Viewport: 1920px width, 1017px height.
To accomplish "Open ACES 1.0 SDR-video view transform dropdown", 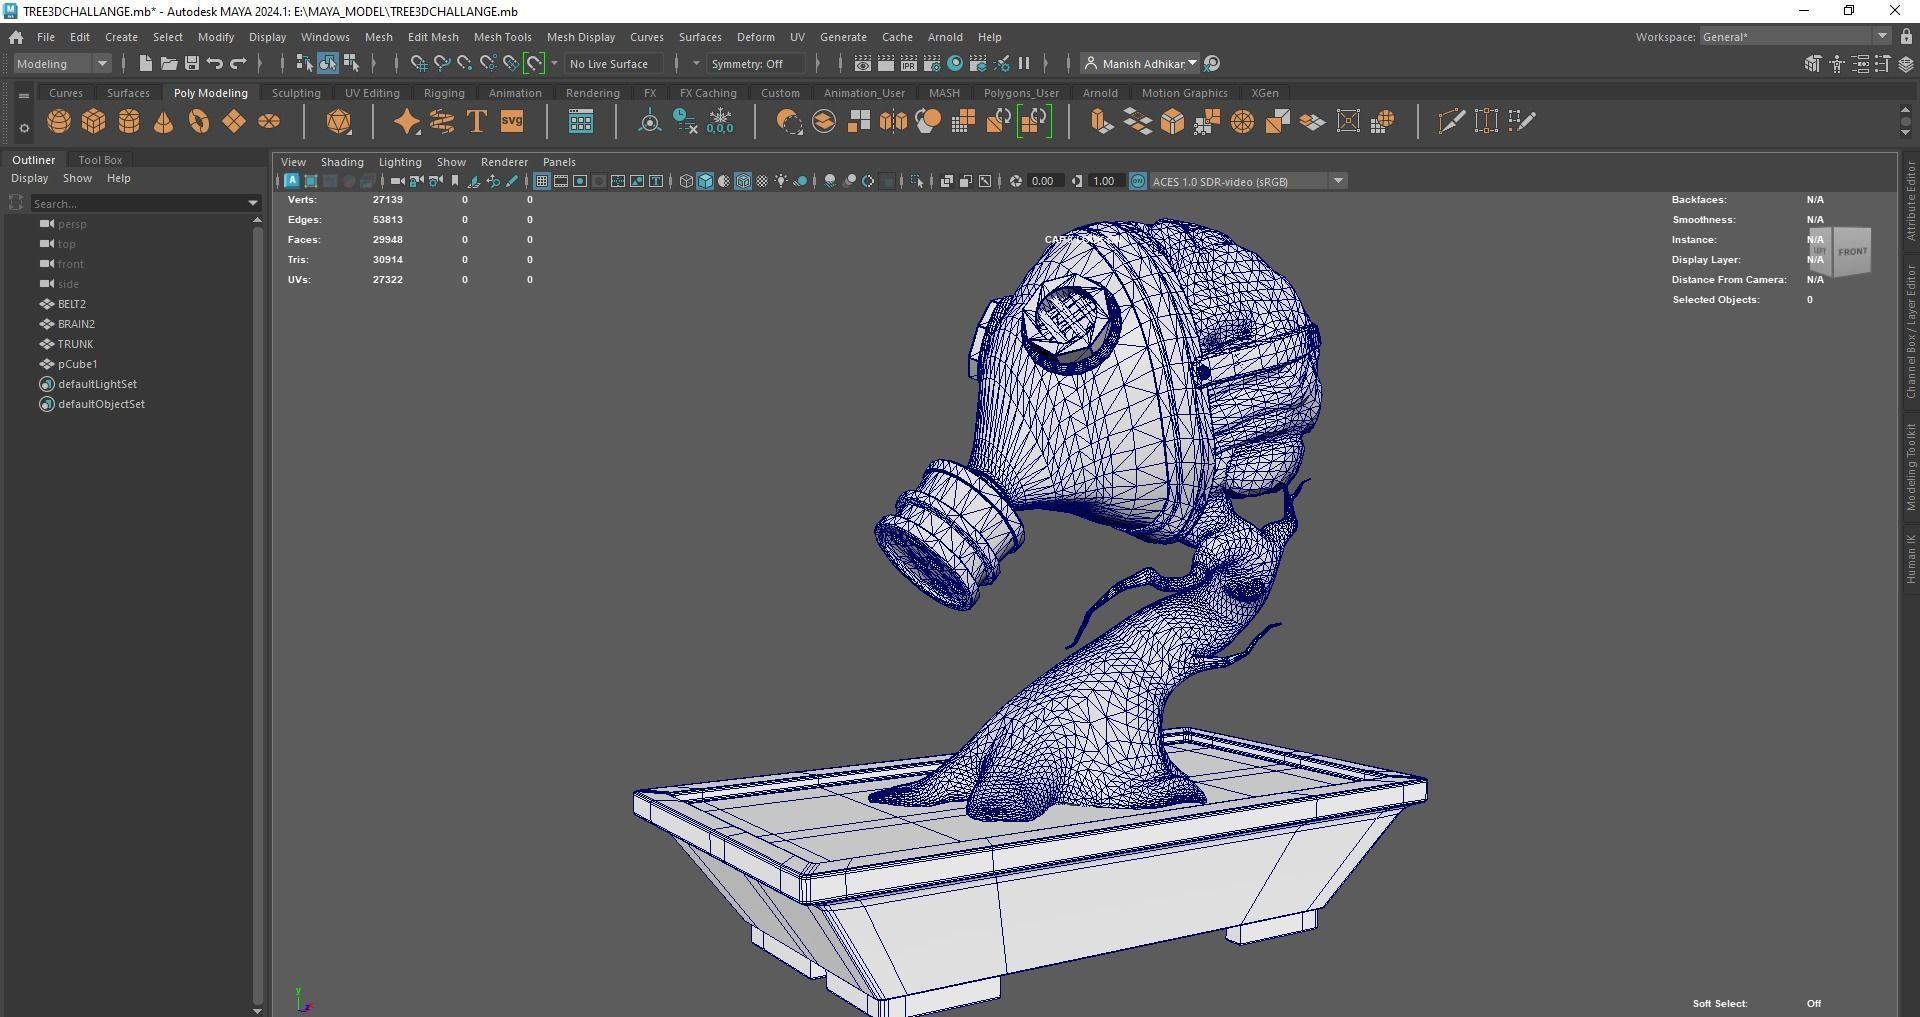I will click(x=1248, y=181).
